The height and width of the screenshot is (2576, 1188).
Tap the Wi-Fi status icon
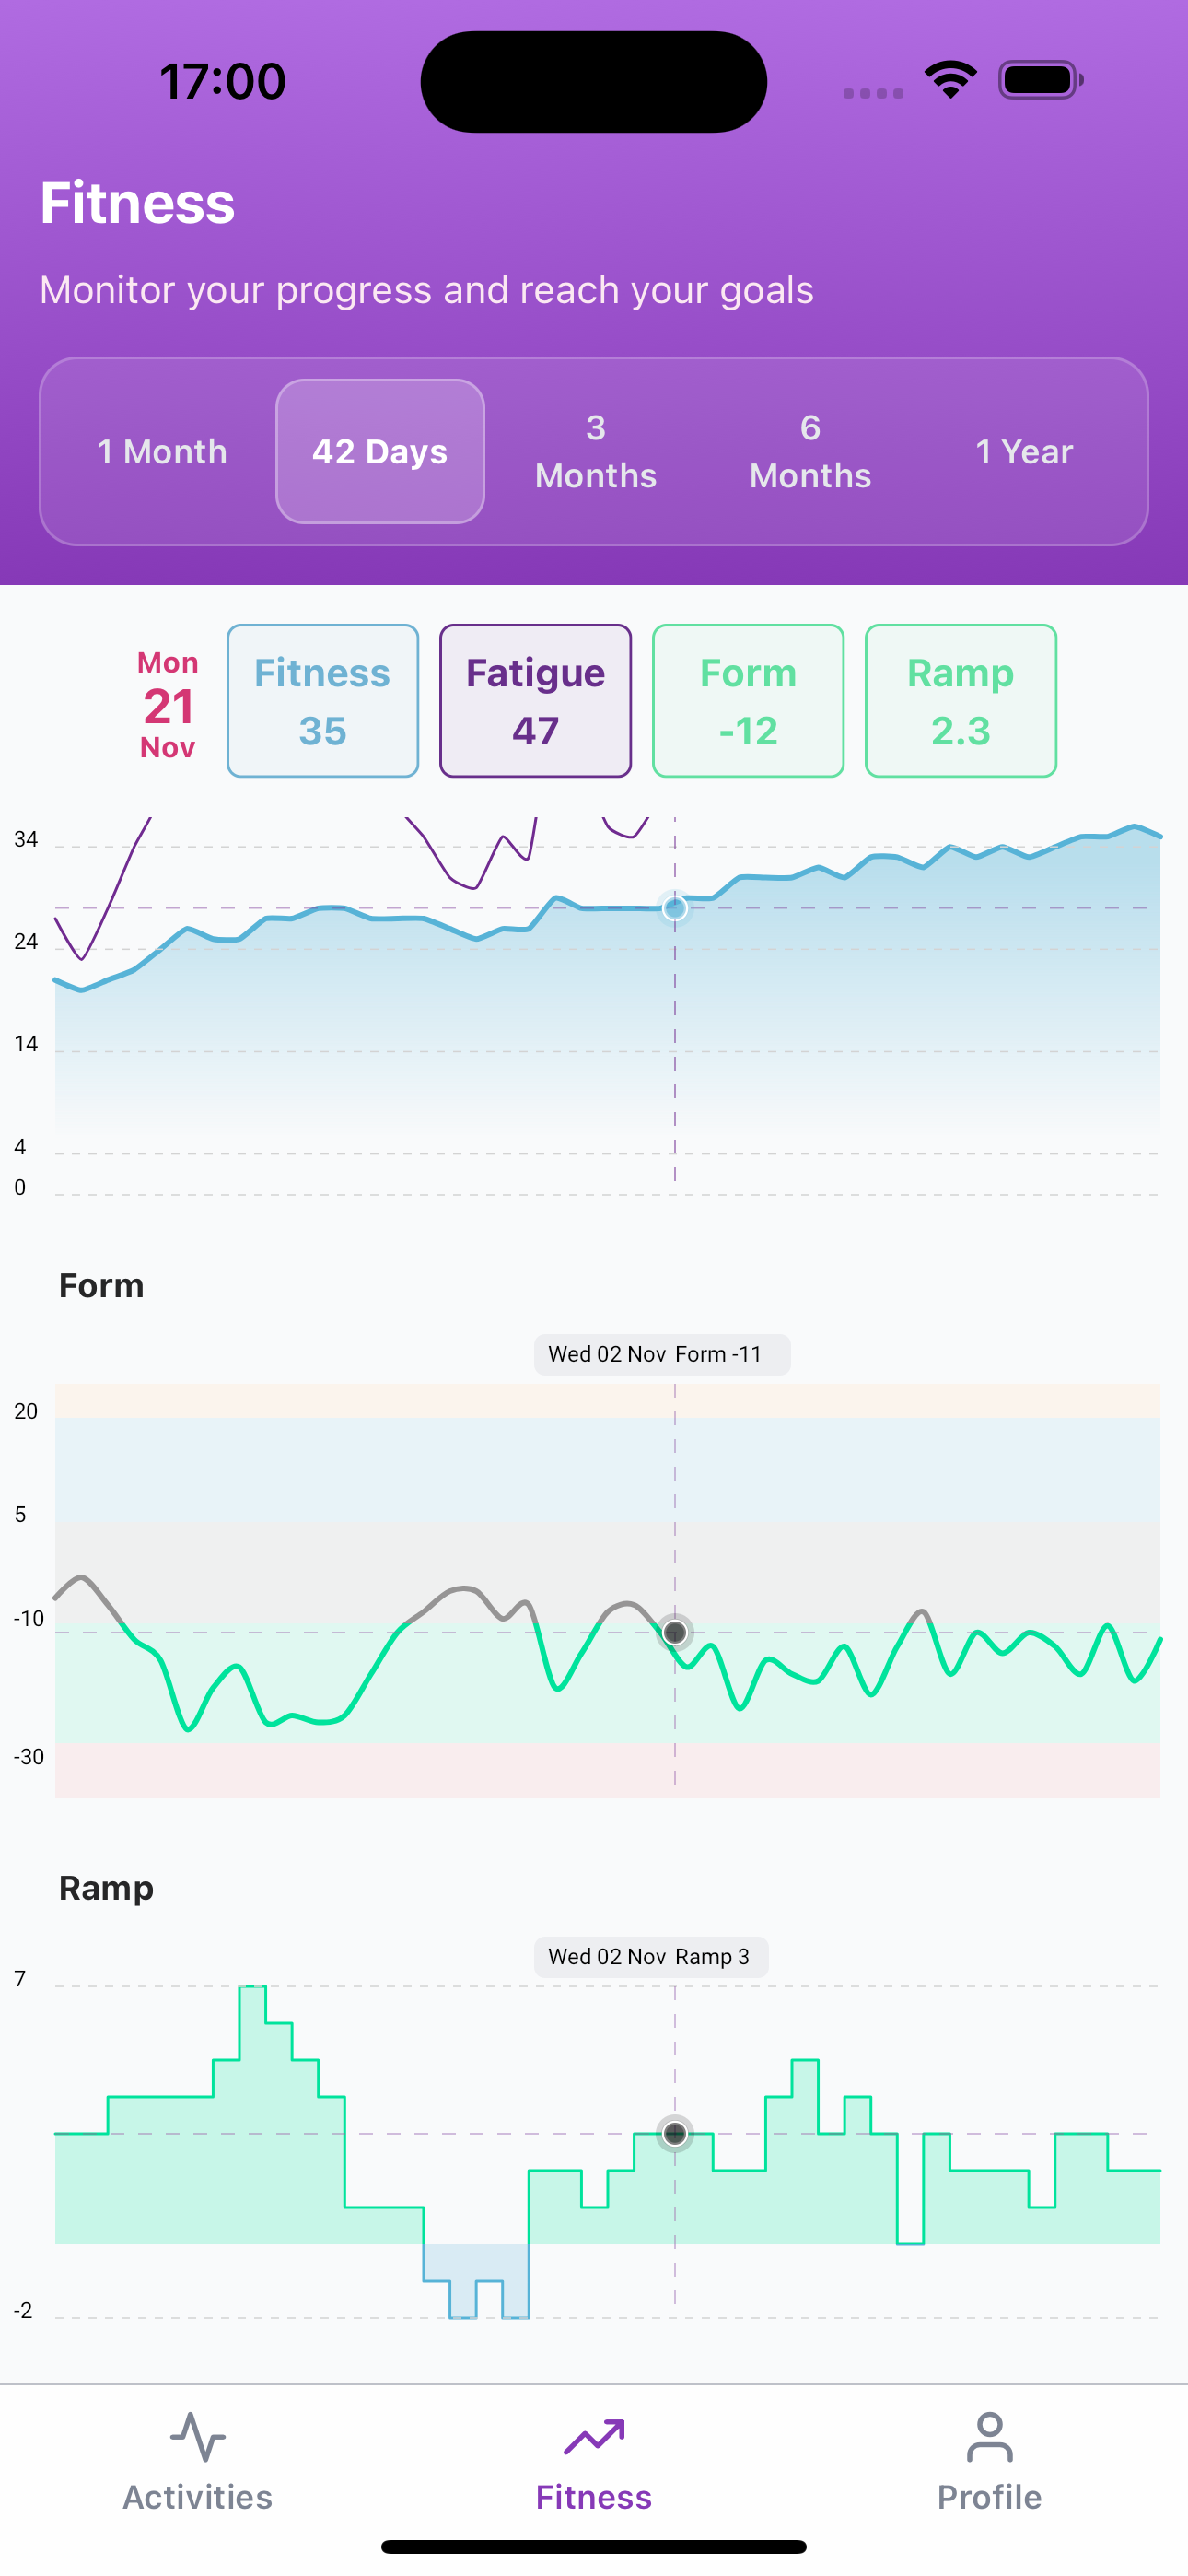pos(950,80)
